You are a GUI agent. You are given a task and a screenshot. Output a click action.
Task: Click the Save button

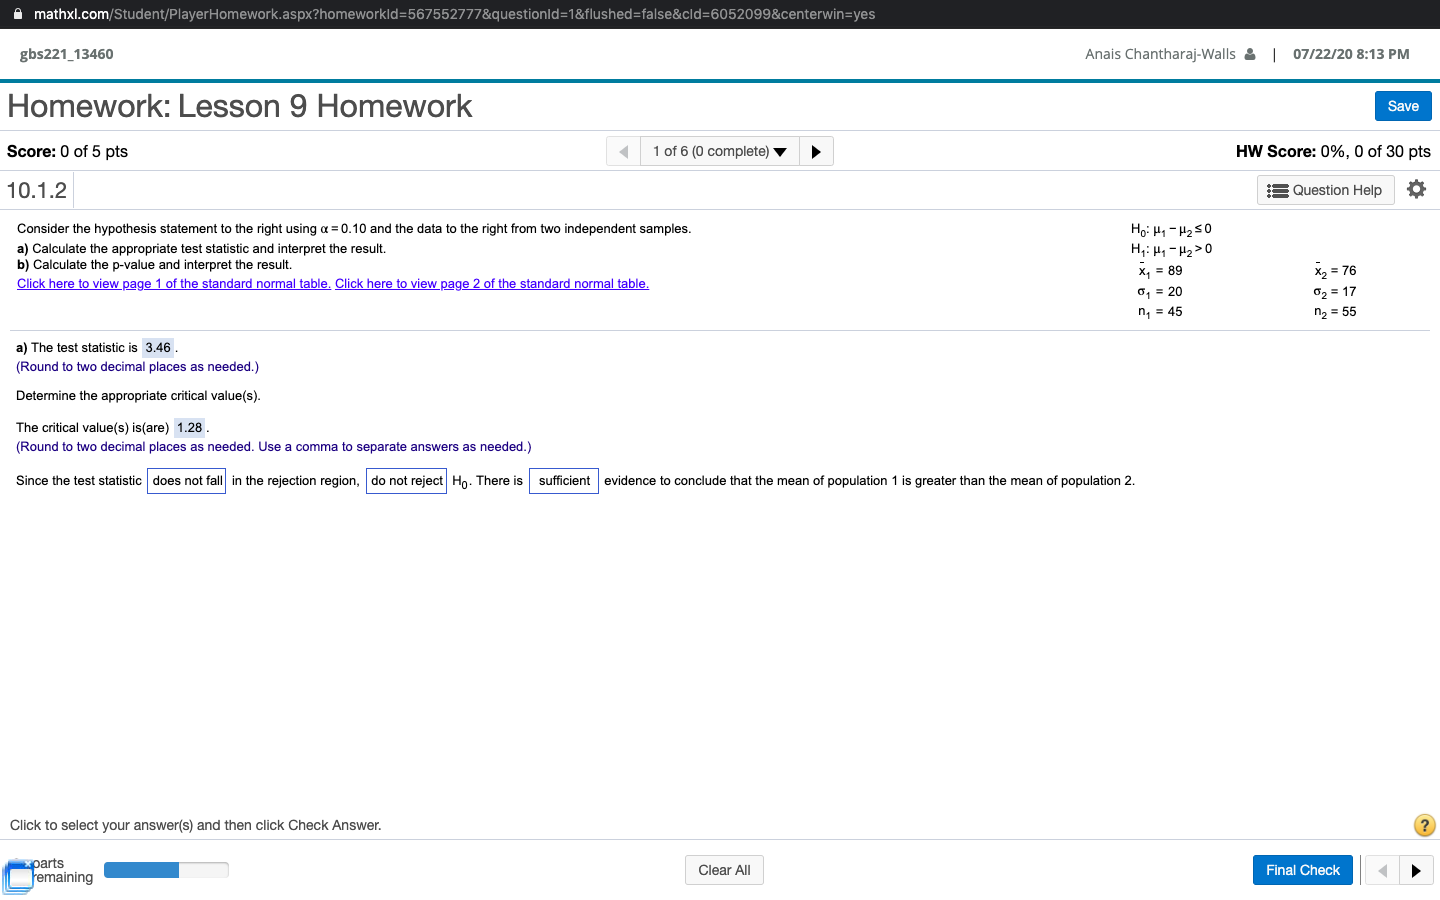pos(1403,105)
